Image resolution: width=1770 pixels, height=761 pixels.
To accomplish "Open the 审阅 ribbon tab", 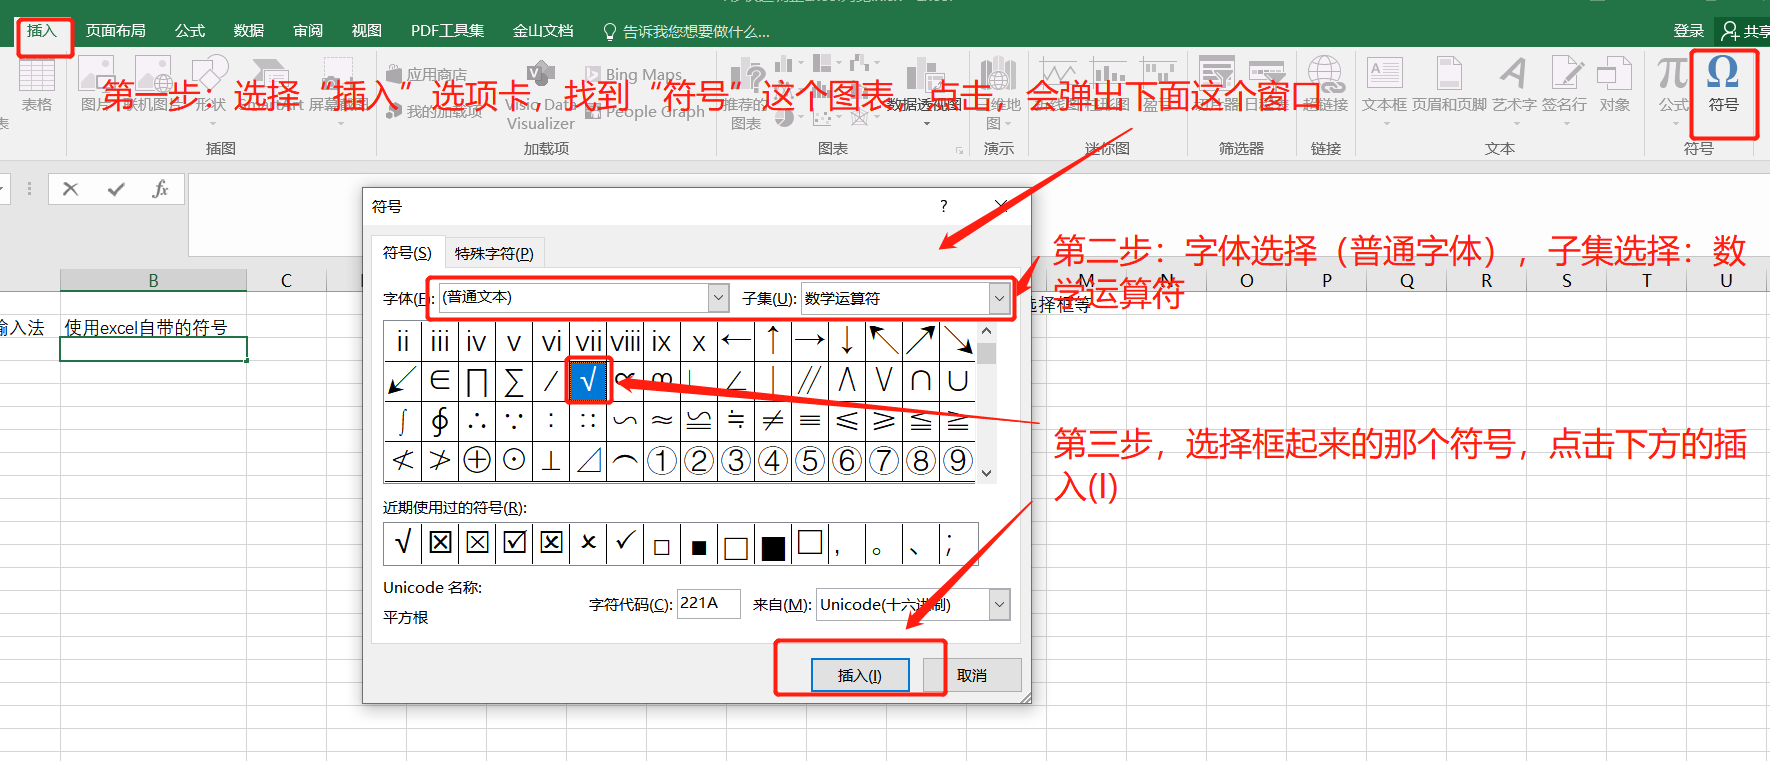I will tap(308, 31).
